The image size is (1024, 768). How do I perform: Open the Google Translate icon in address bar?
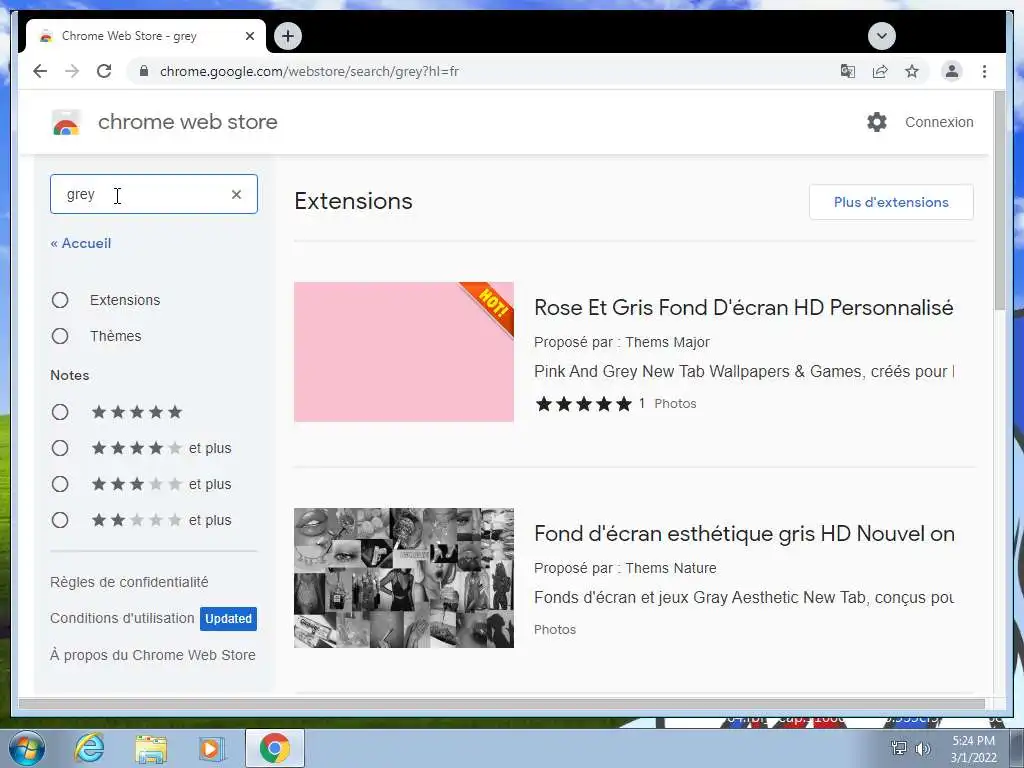pyautogui.click(x=848, y=71)
